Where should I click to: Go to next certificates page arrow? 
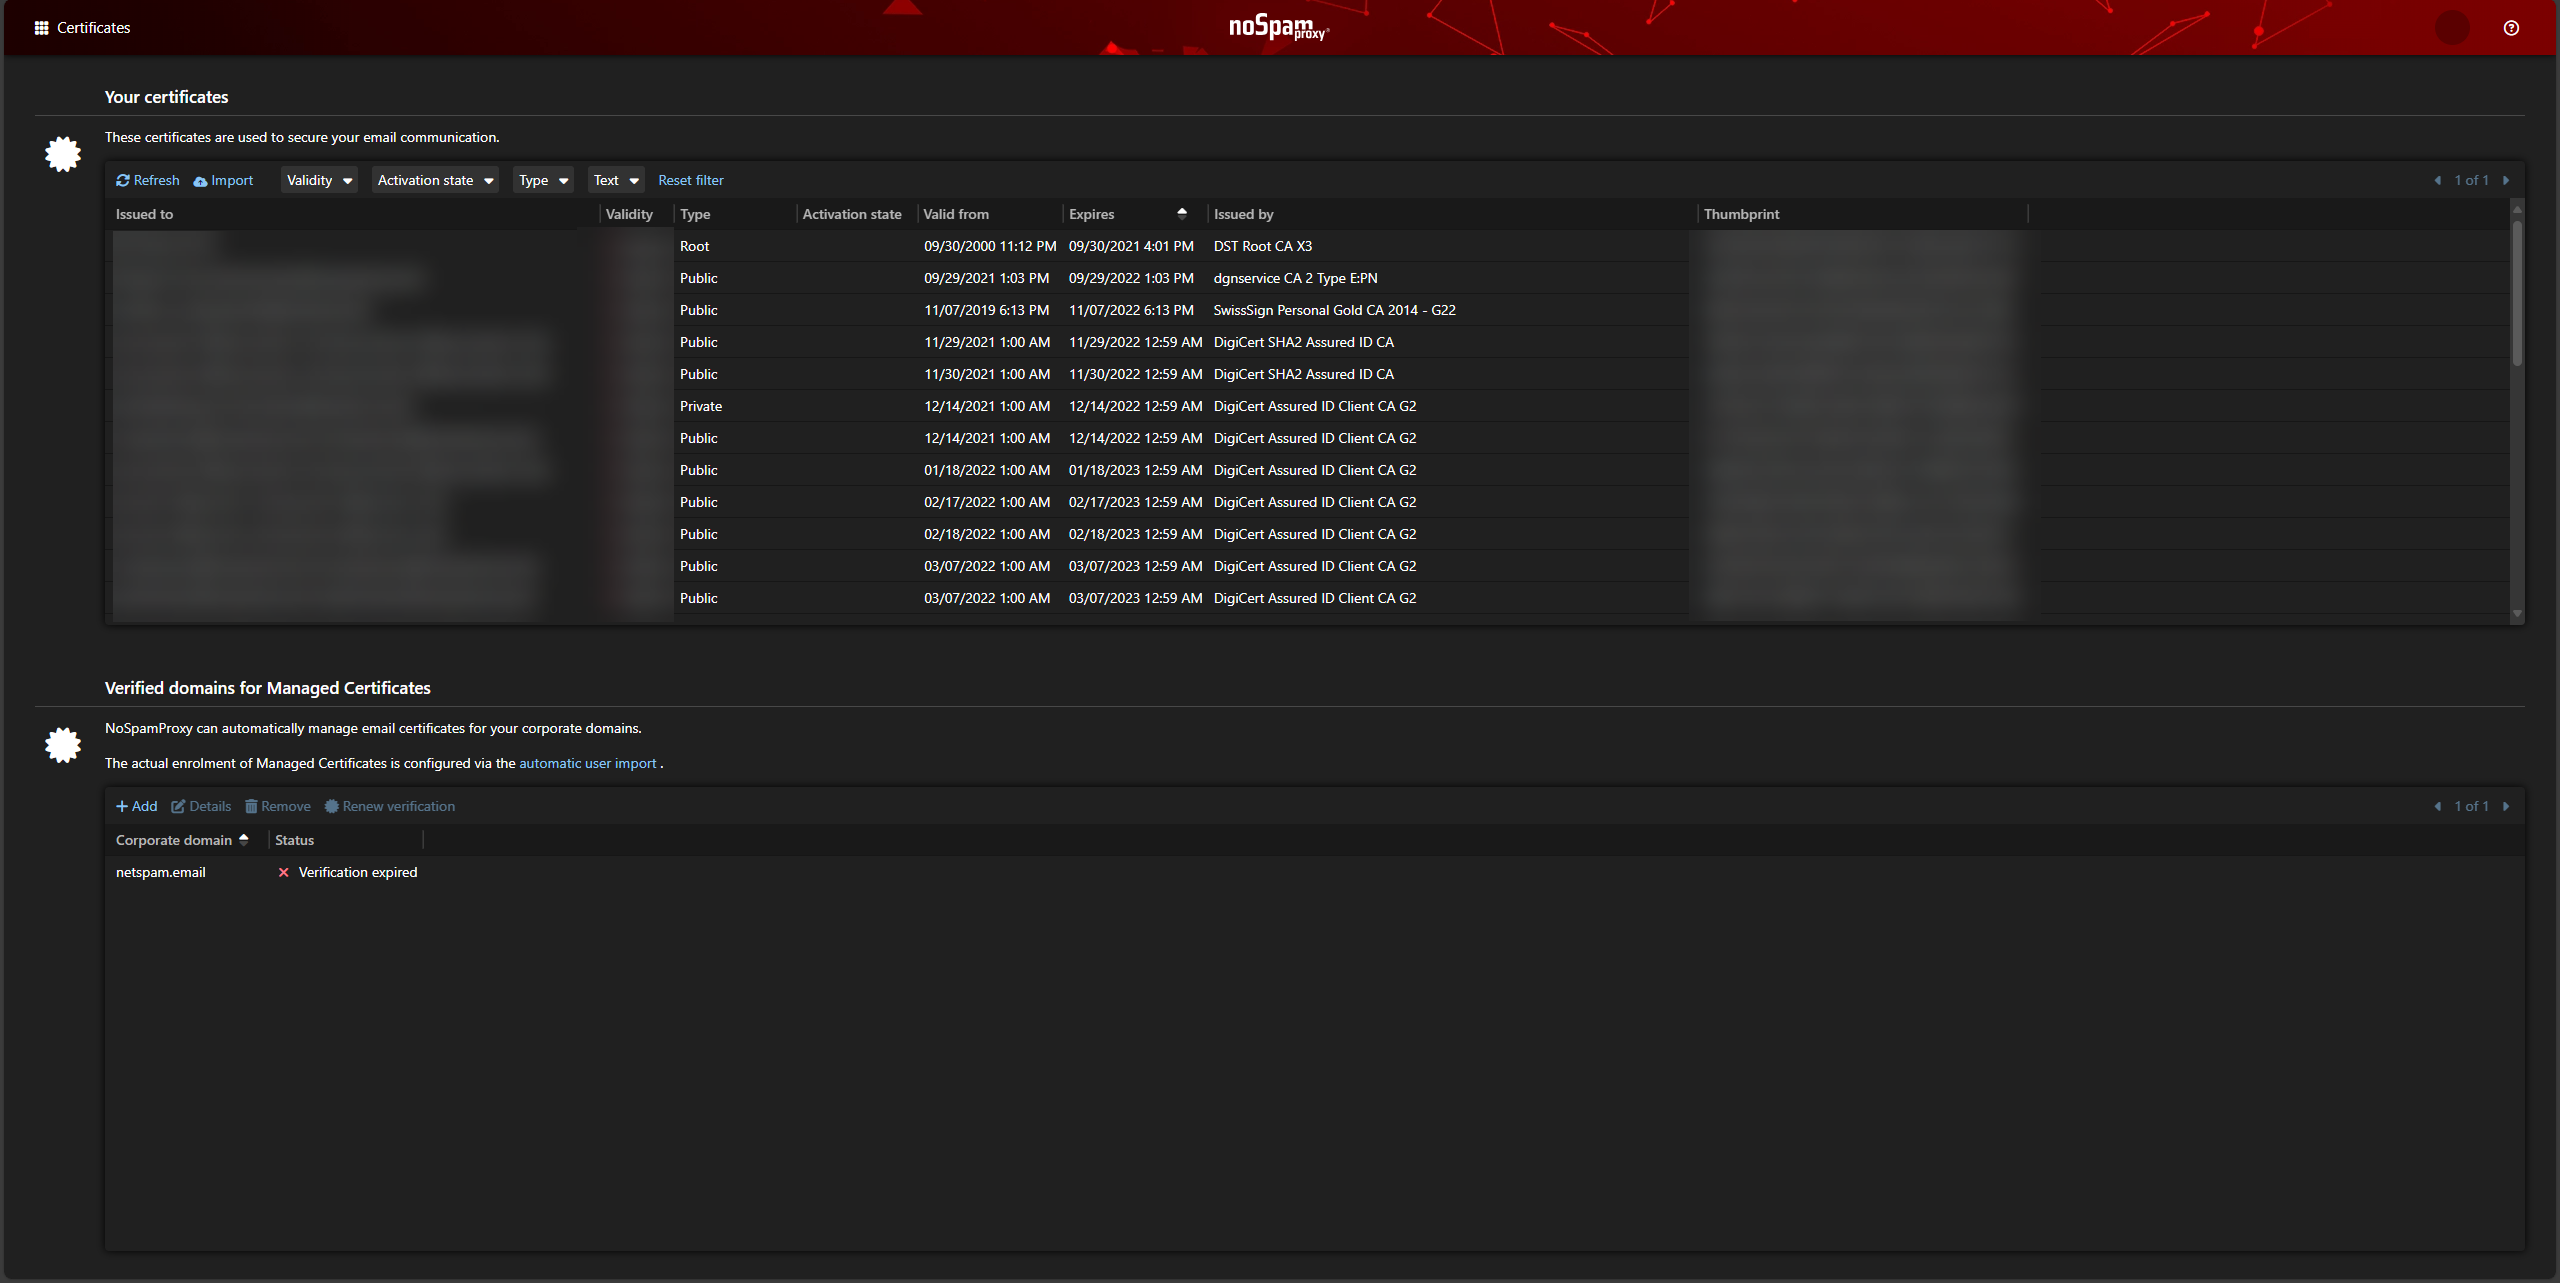2506,181
